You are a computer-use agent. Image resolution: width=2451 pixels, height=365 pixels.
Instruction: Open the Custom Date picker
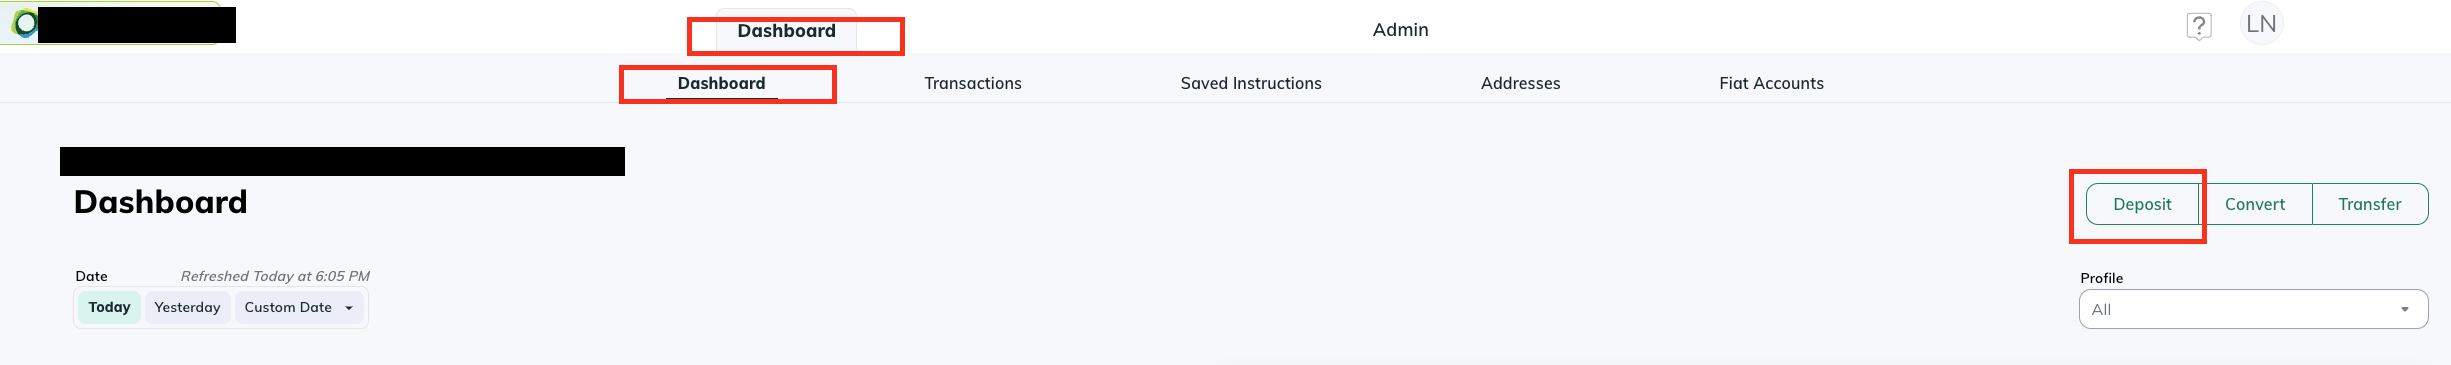299,307
